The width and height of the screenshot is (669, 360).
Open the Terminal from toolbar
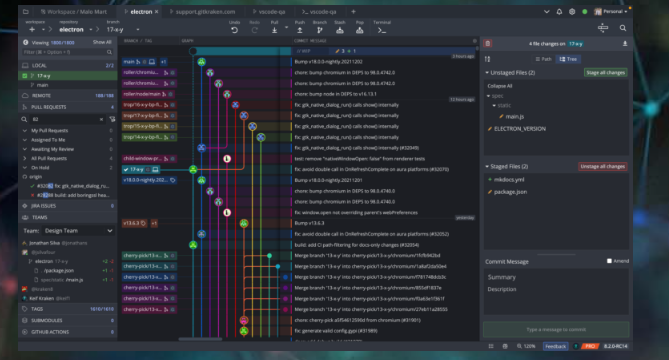[x=382, y=30]
